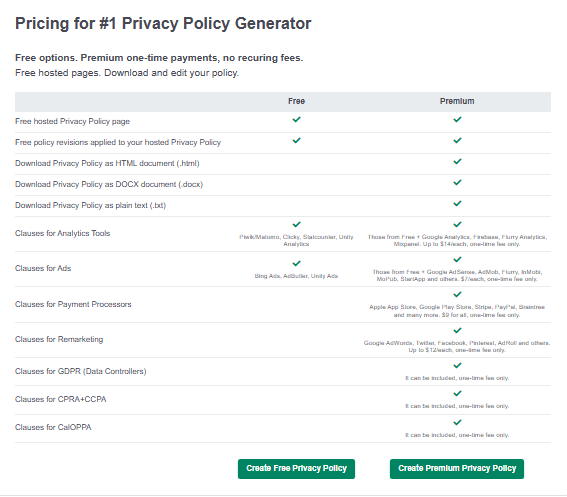The height and width of the screenshot is (497, 567).
Task: Click Free ads note 'Bing Ads, AdButler, Unity Ads'
Action: 296,276
